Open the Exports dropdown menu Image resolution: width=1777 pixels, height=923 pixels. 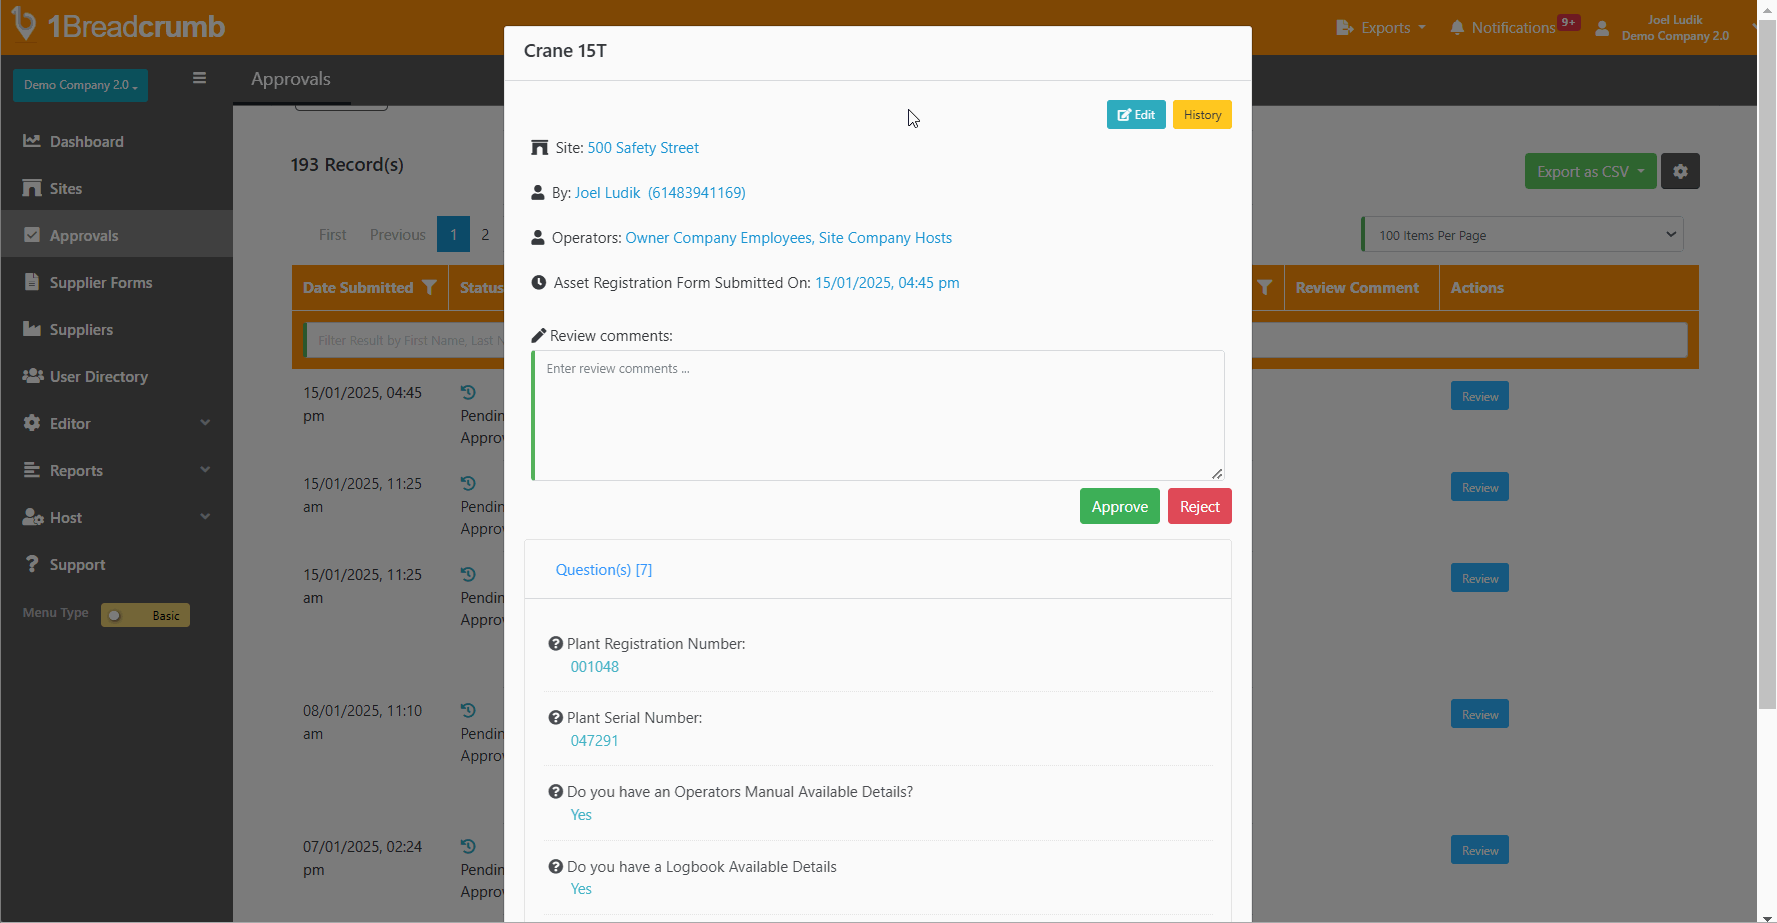[1381, 28]
